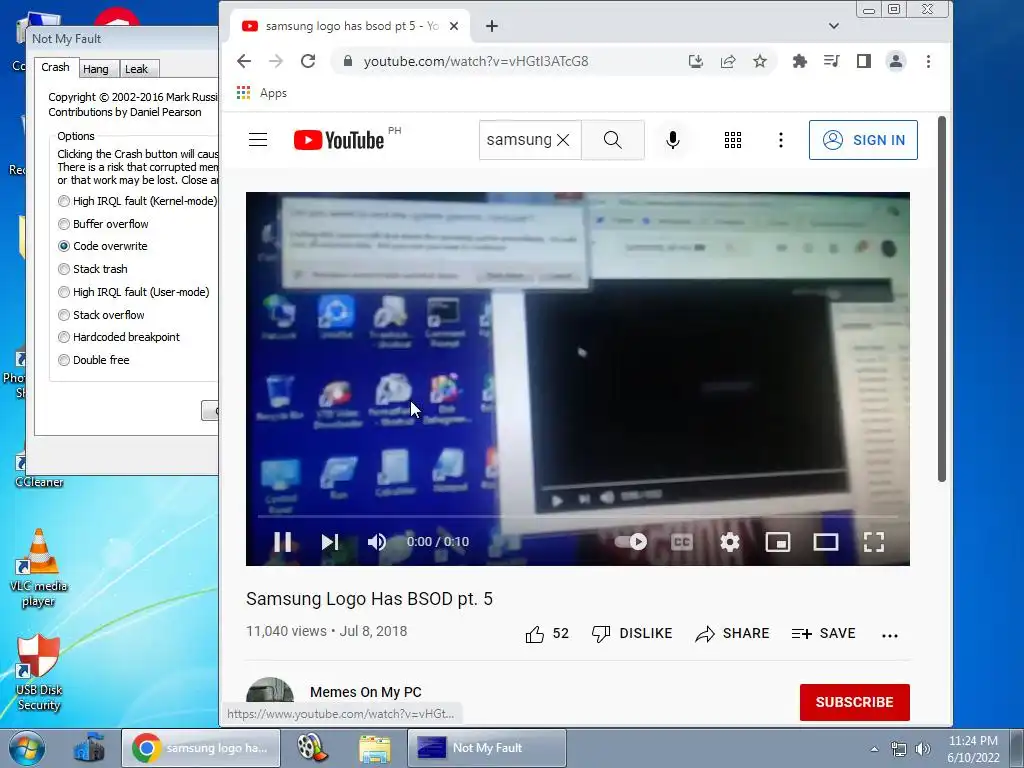Open the Chrome profile avatar
Screen dimensions: 1024x768
point(896,61)
